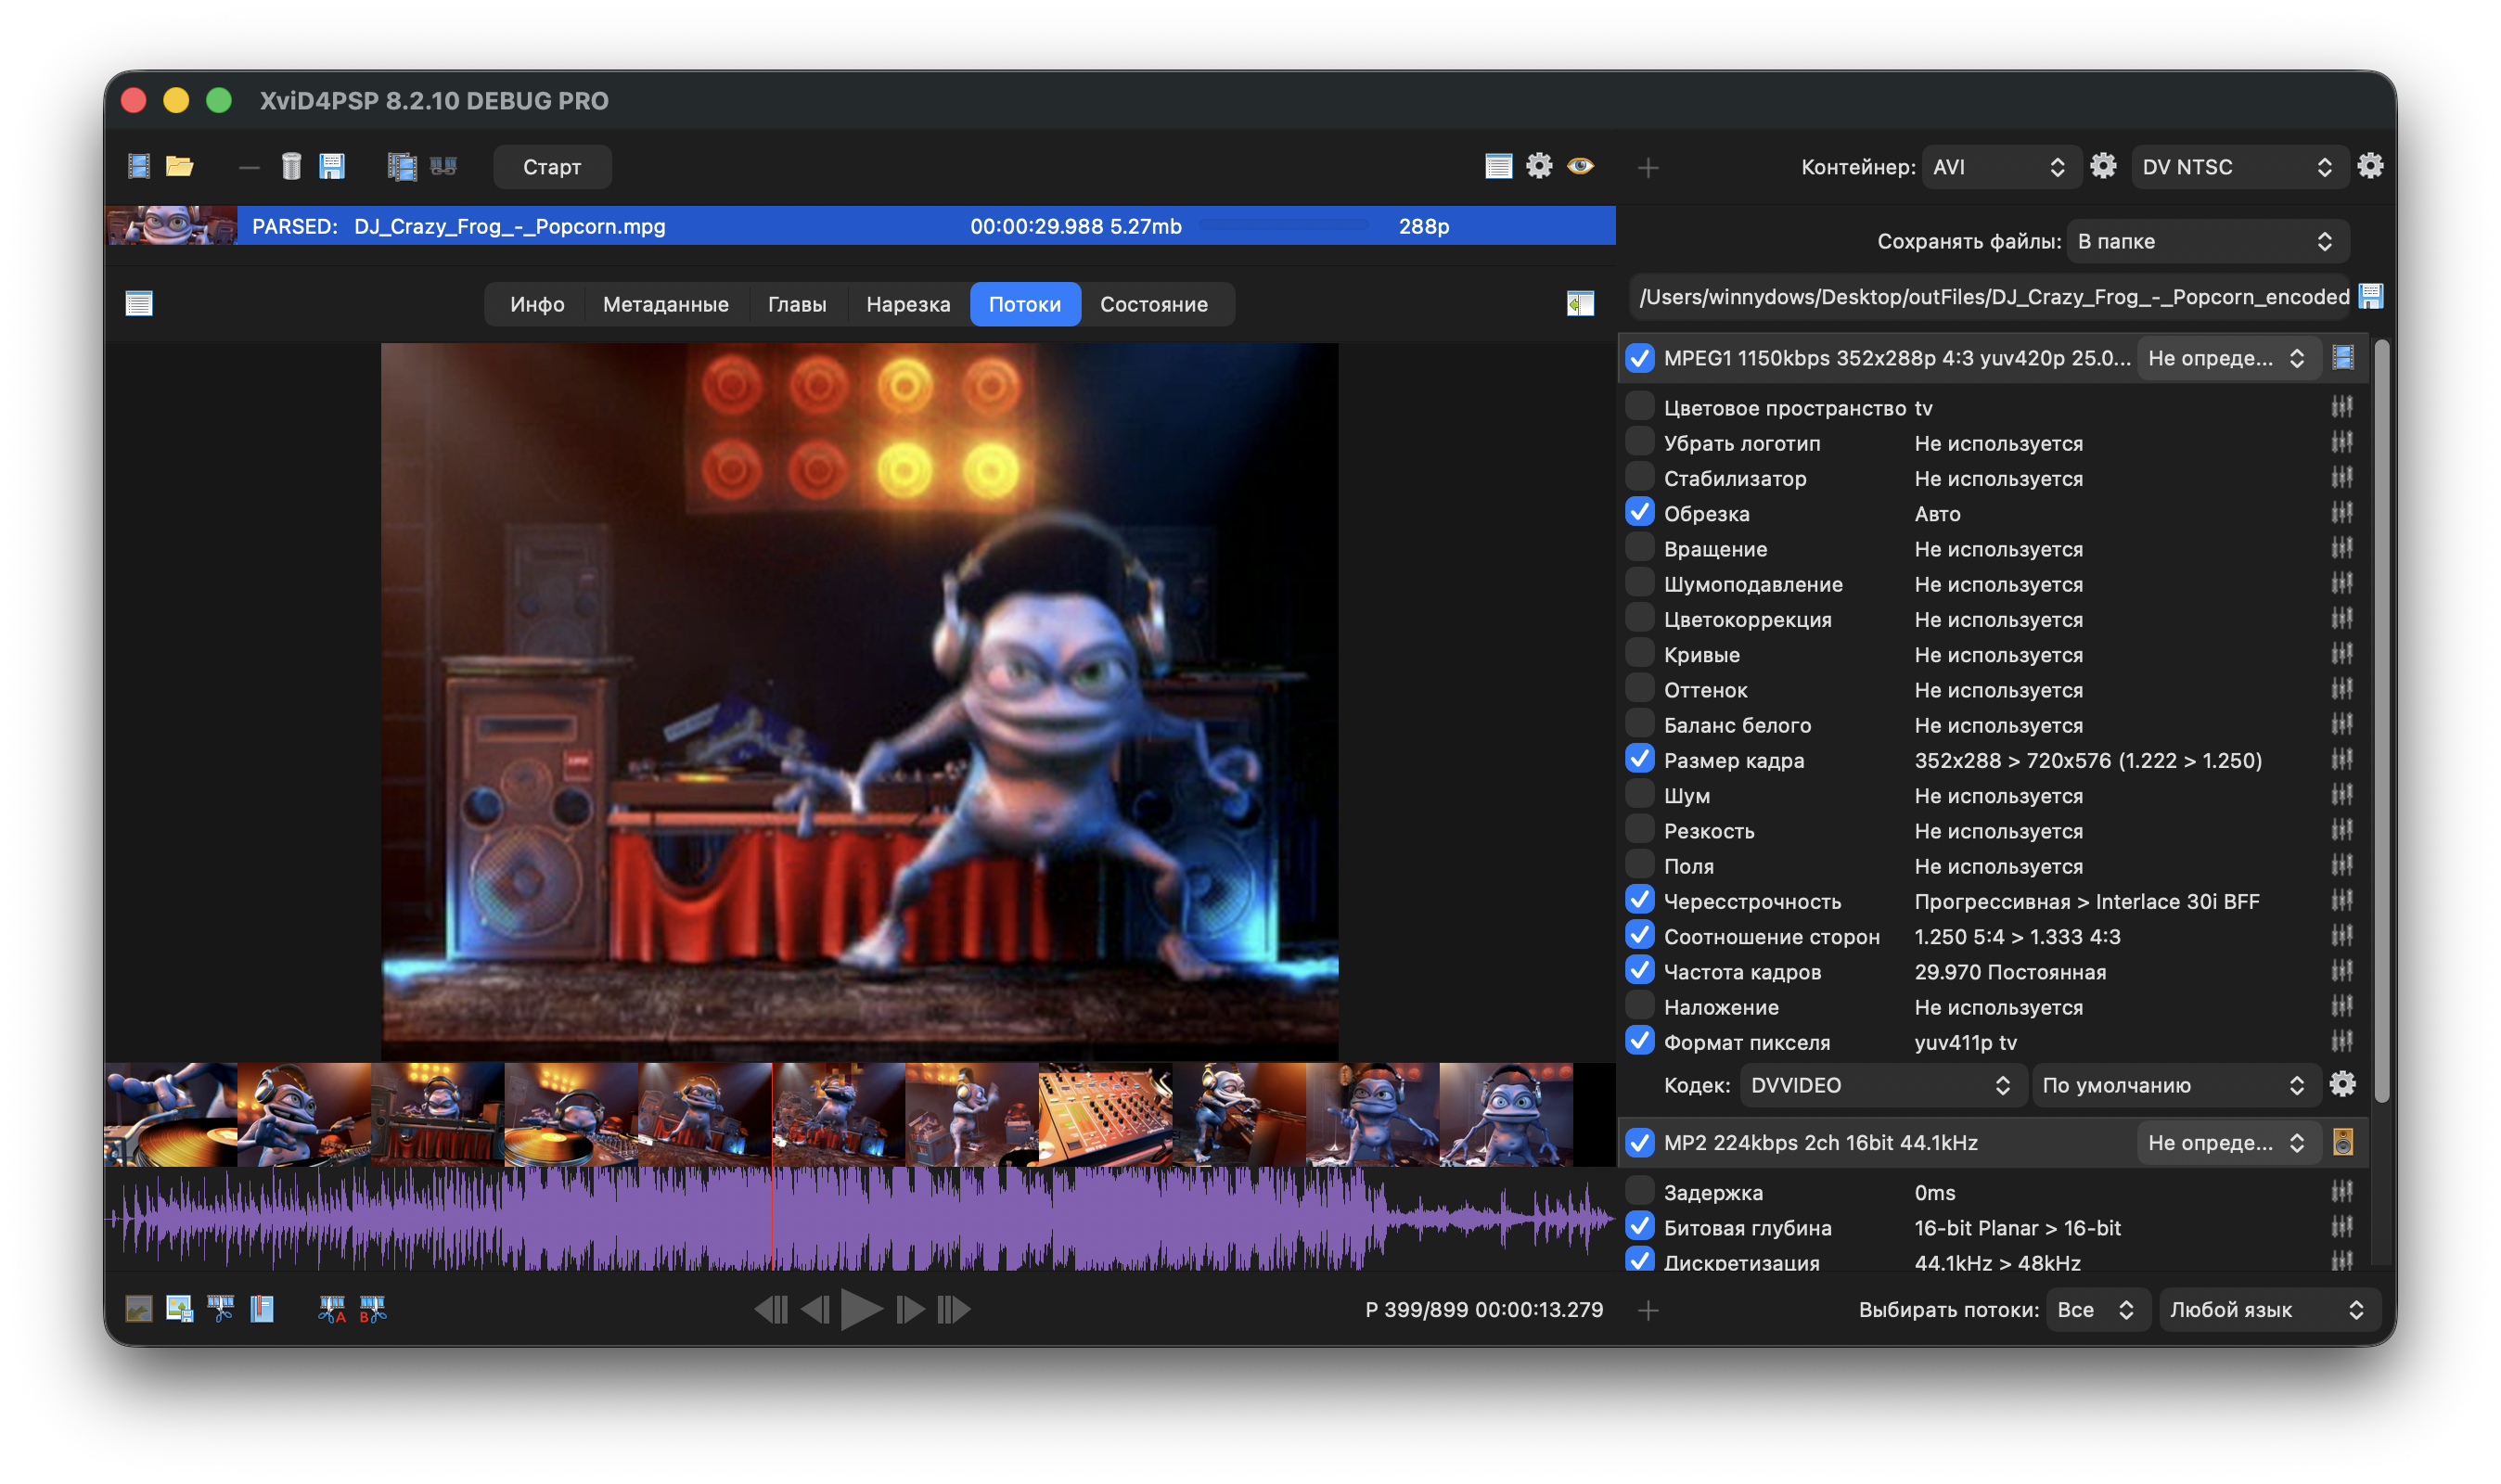Open filter settings sliders for Обрезка
The image size is (2501, 1484).
pyautogui.click(x=2341, y=513)
